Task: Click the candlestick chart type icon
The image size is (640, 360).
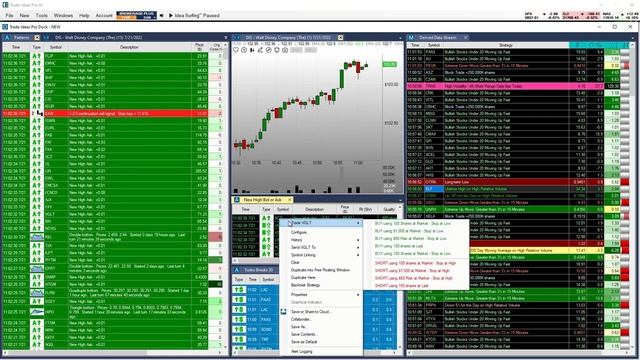Action: pos(252,50)
